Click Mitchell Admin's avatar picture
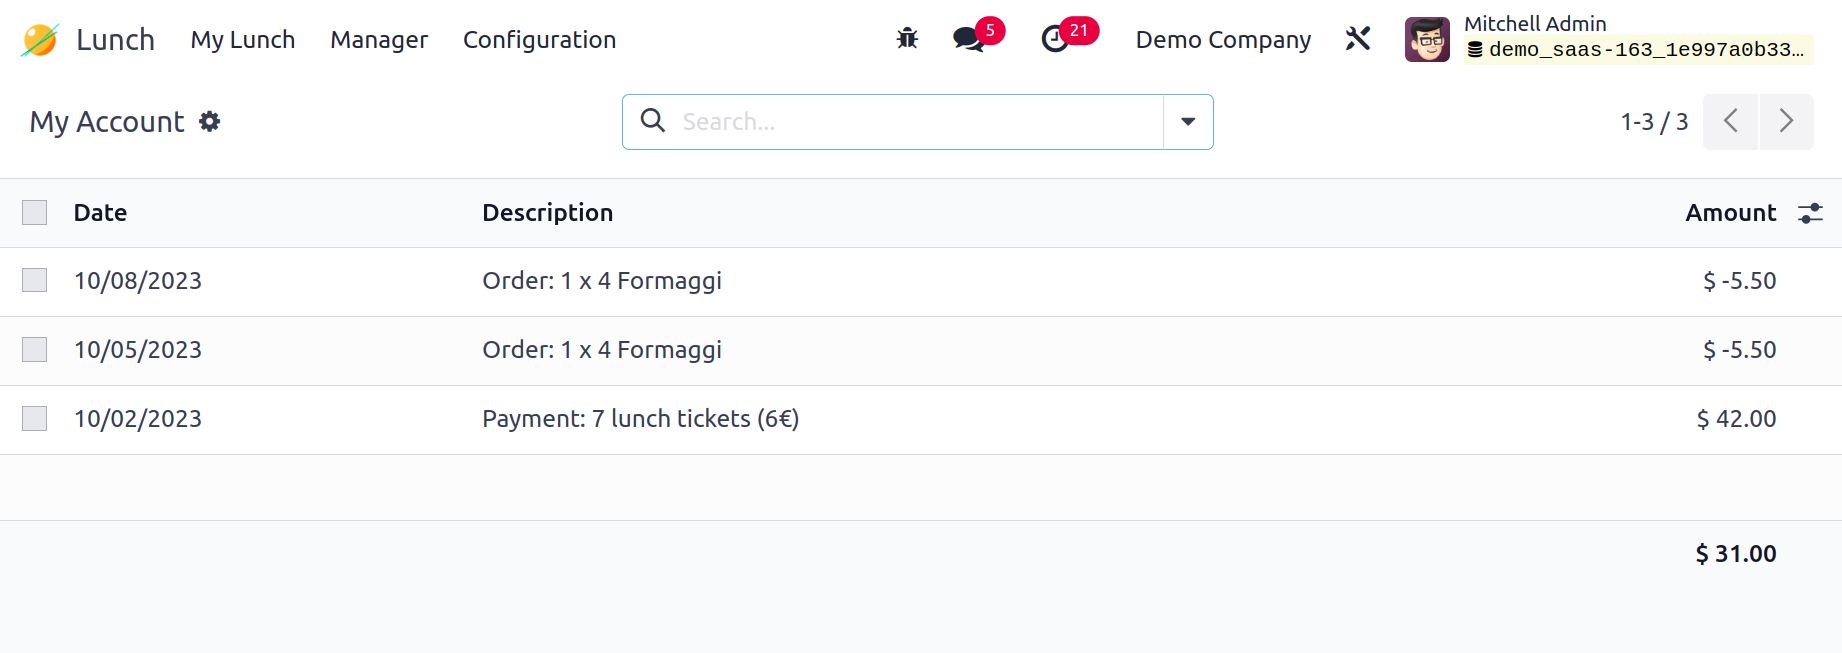Viewport: 1842px width, 653px height. [1427, 40]
